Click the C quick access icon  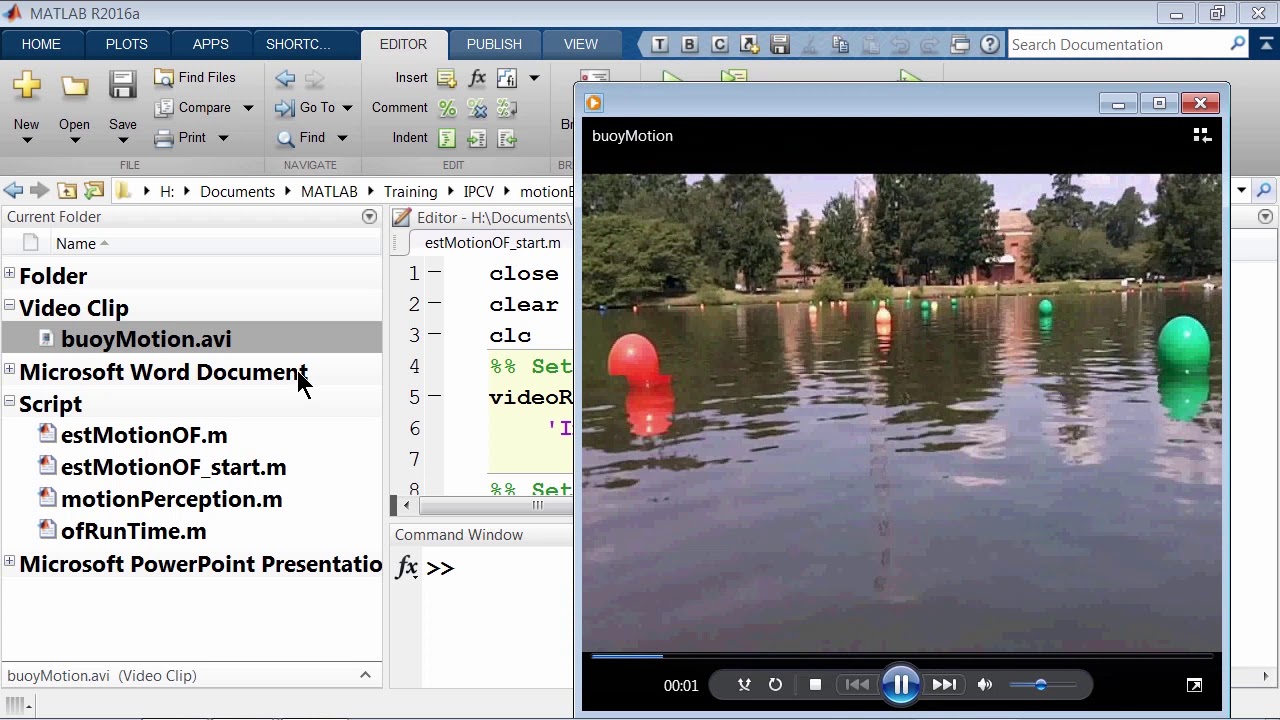click(720, 44)
